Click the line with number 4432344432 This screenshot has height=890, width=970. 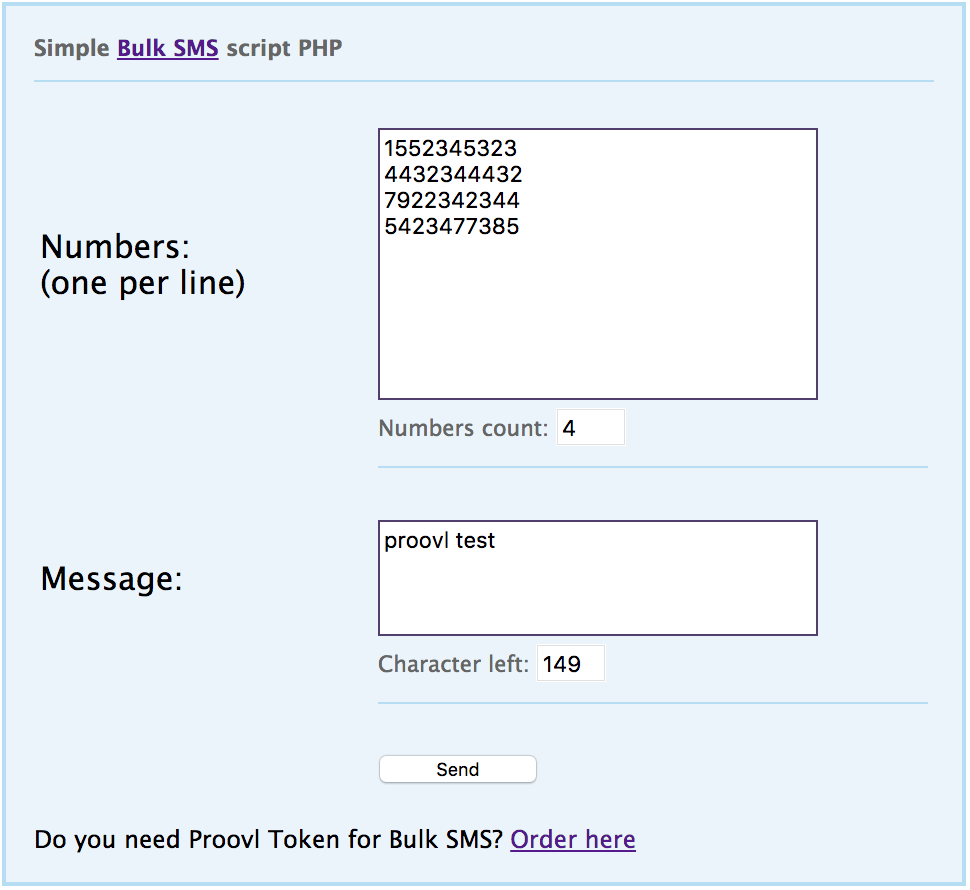coord(453,175)
